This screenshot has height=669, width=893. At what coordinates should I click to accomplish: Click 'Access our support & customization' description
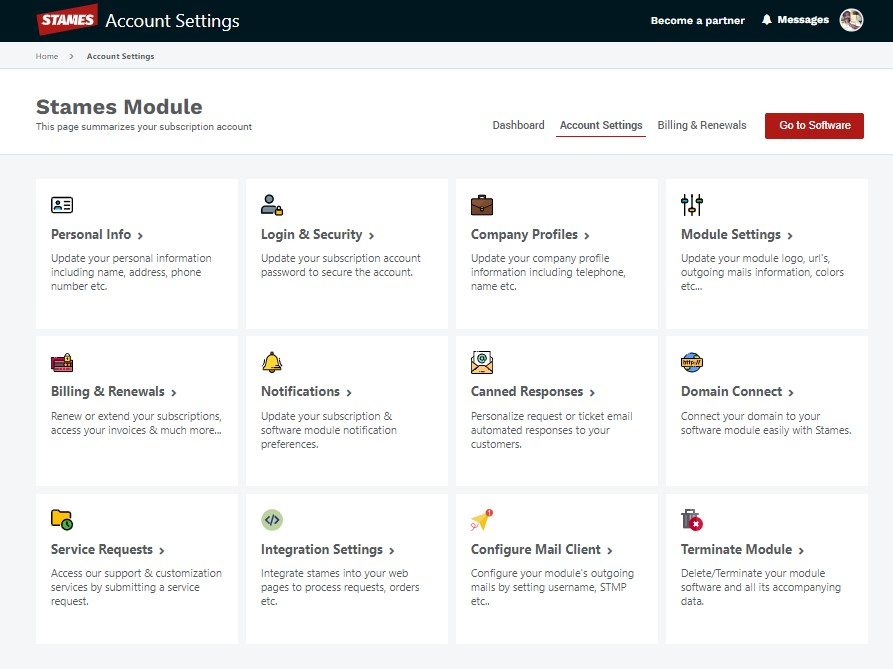coord(136,587)
